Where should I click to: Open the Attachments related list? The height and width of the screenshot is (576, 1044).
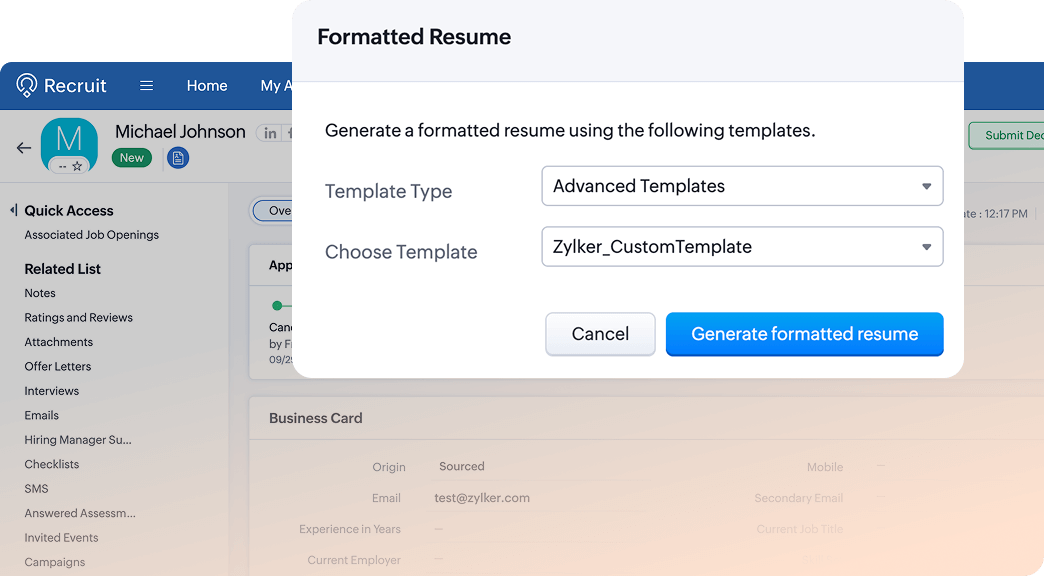tap(58, 341)
